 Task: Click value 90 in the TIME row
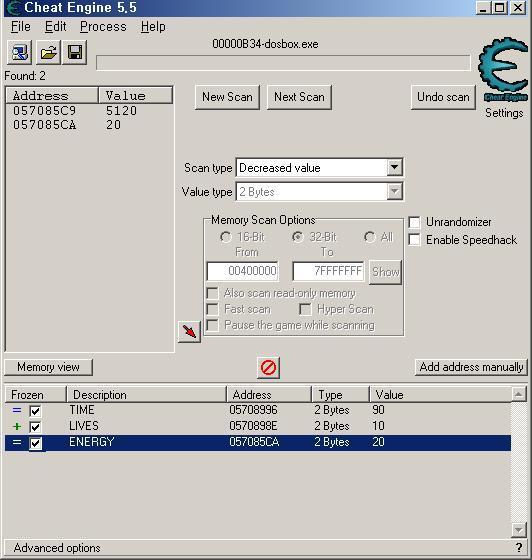click(378, 410)
